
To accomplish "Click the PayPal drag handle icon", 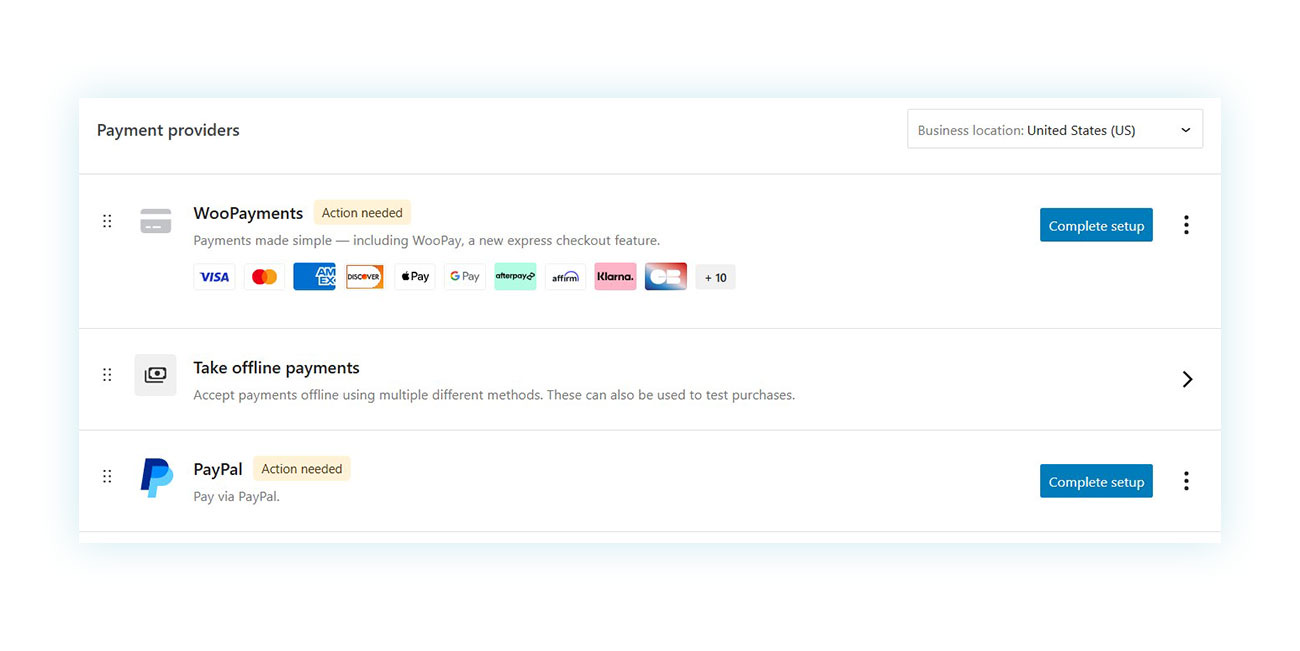I will pos(107,477).
